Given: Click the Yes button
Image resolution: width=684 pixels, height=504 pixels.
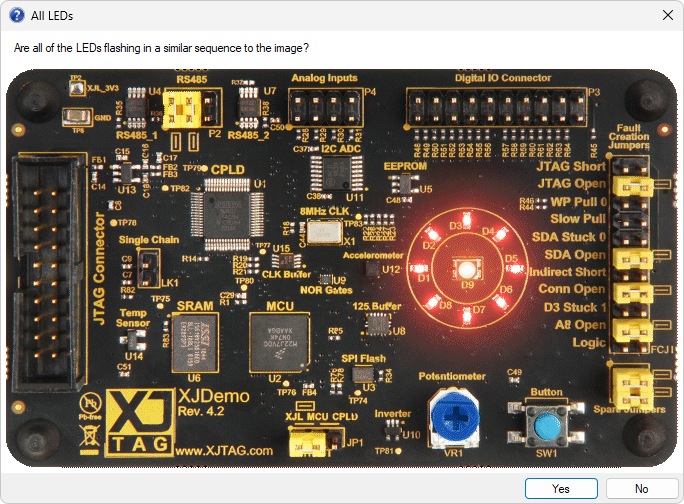Looking at the screenshot, I should [561, 488].
